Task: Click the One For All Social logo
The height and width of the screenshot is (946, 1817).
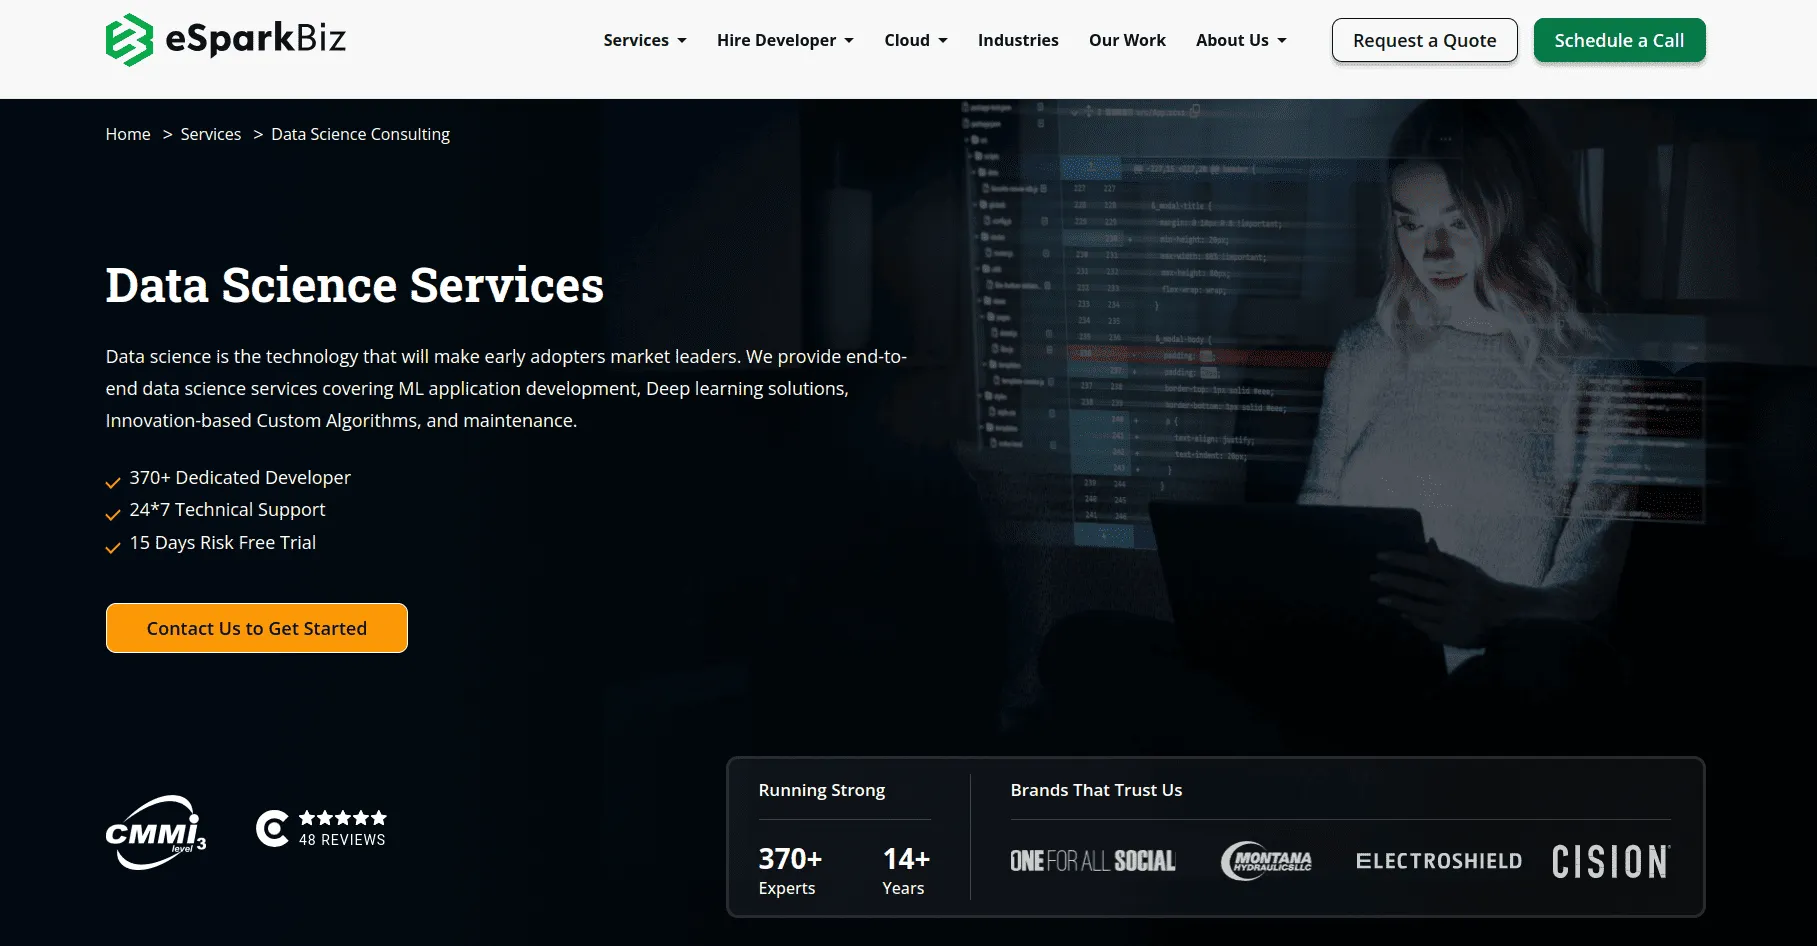Action: pyautogui.click(x=1092, y=861)
